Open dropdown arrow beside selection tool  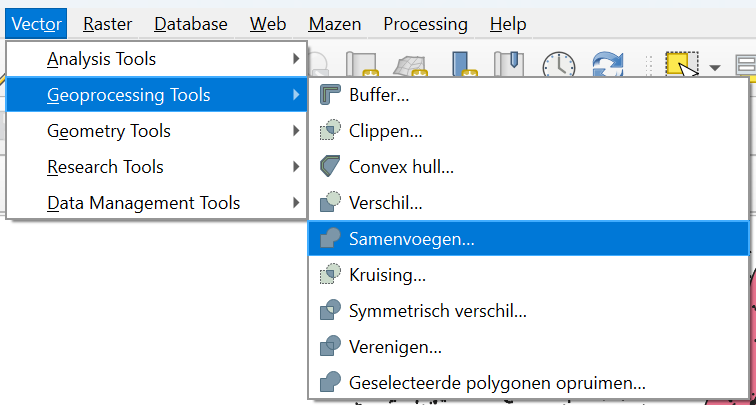(x=715, y=67)
